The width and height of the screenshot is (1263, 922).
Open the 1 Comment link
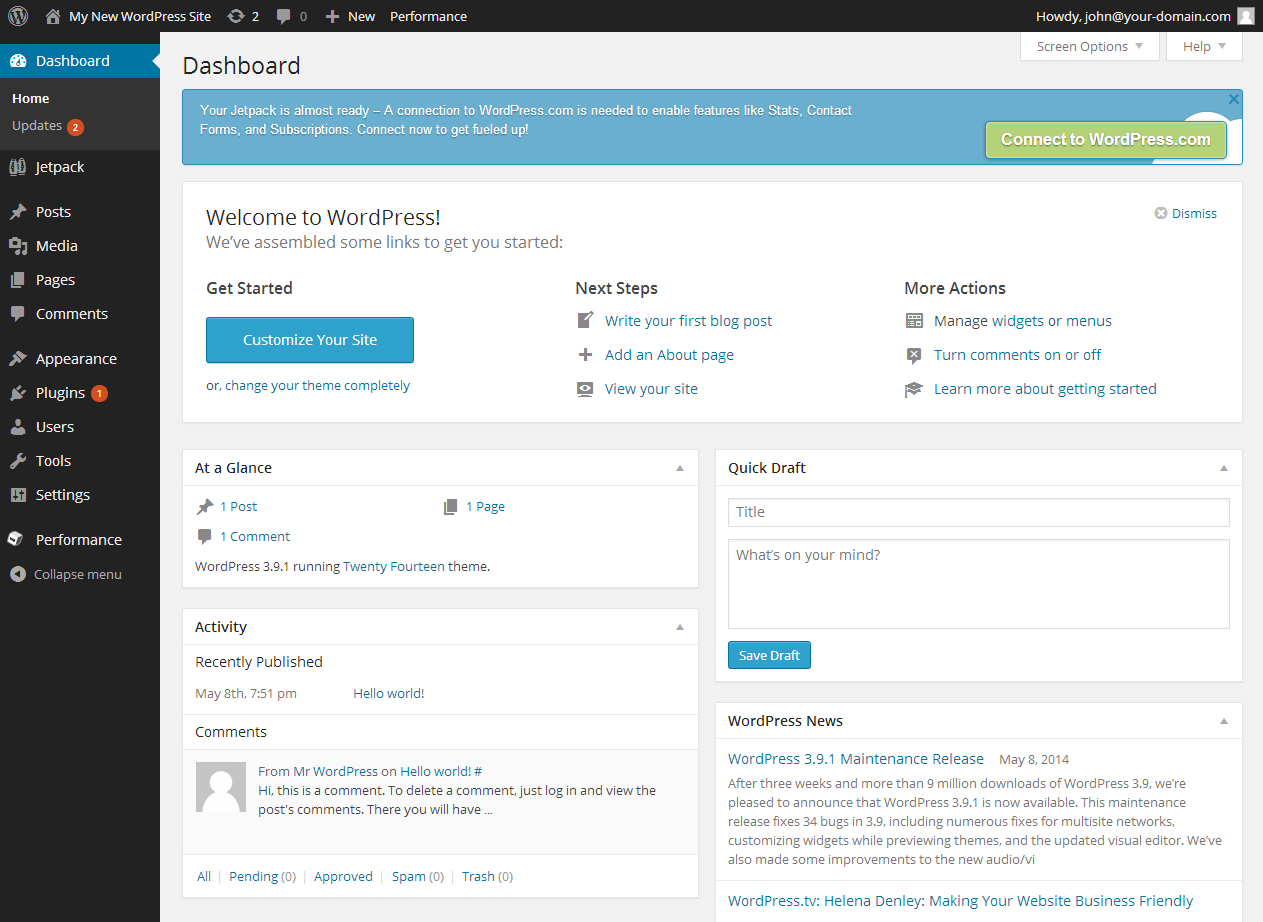(x=255, y=536)
